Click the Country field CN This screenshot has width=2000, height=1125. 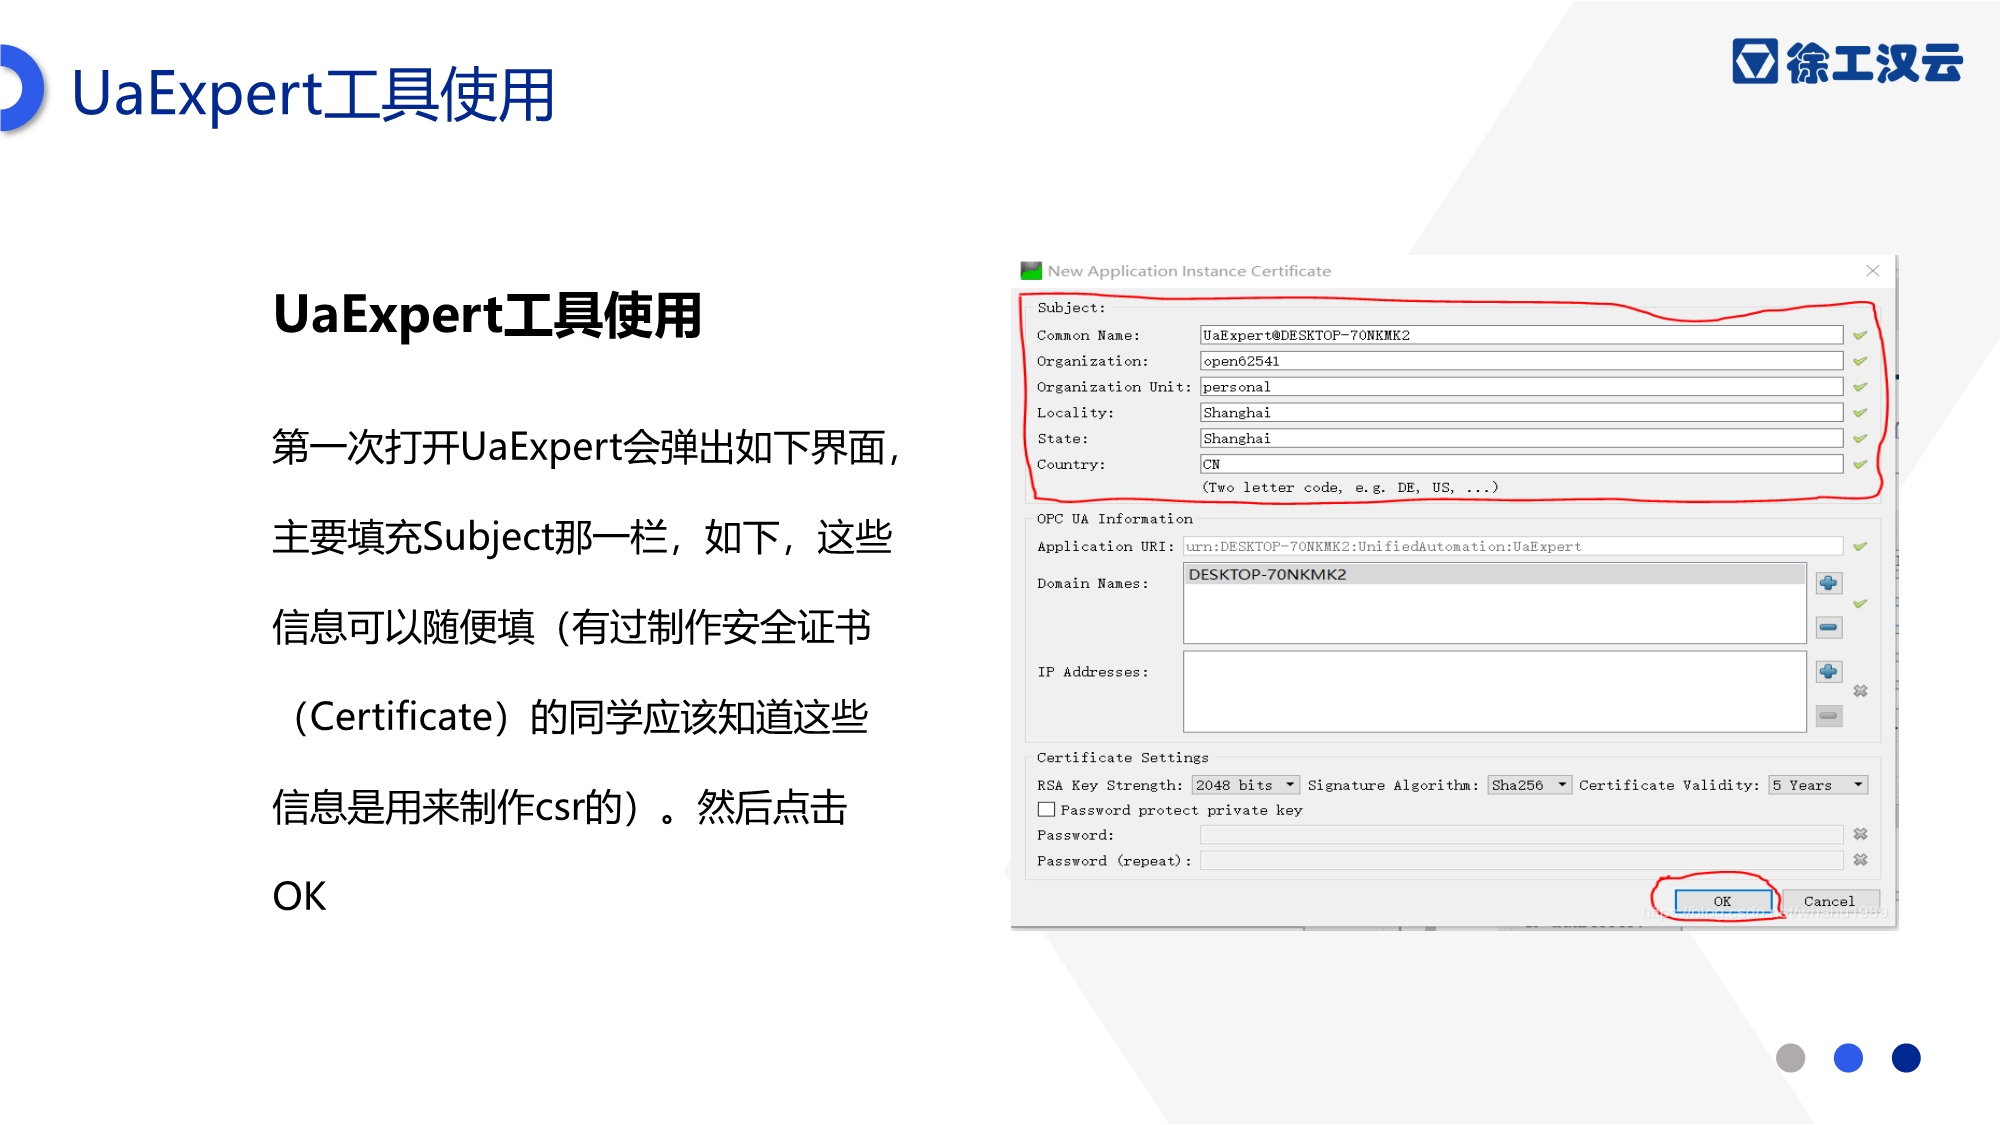[1521, 464]
